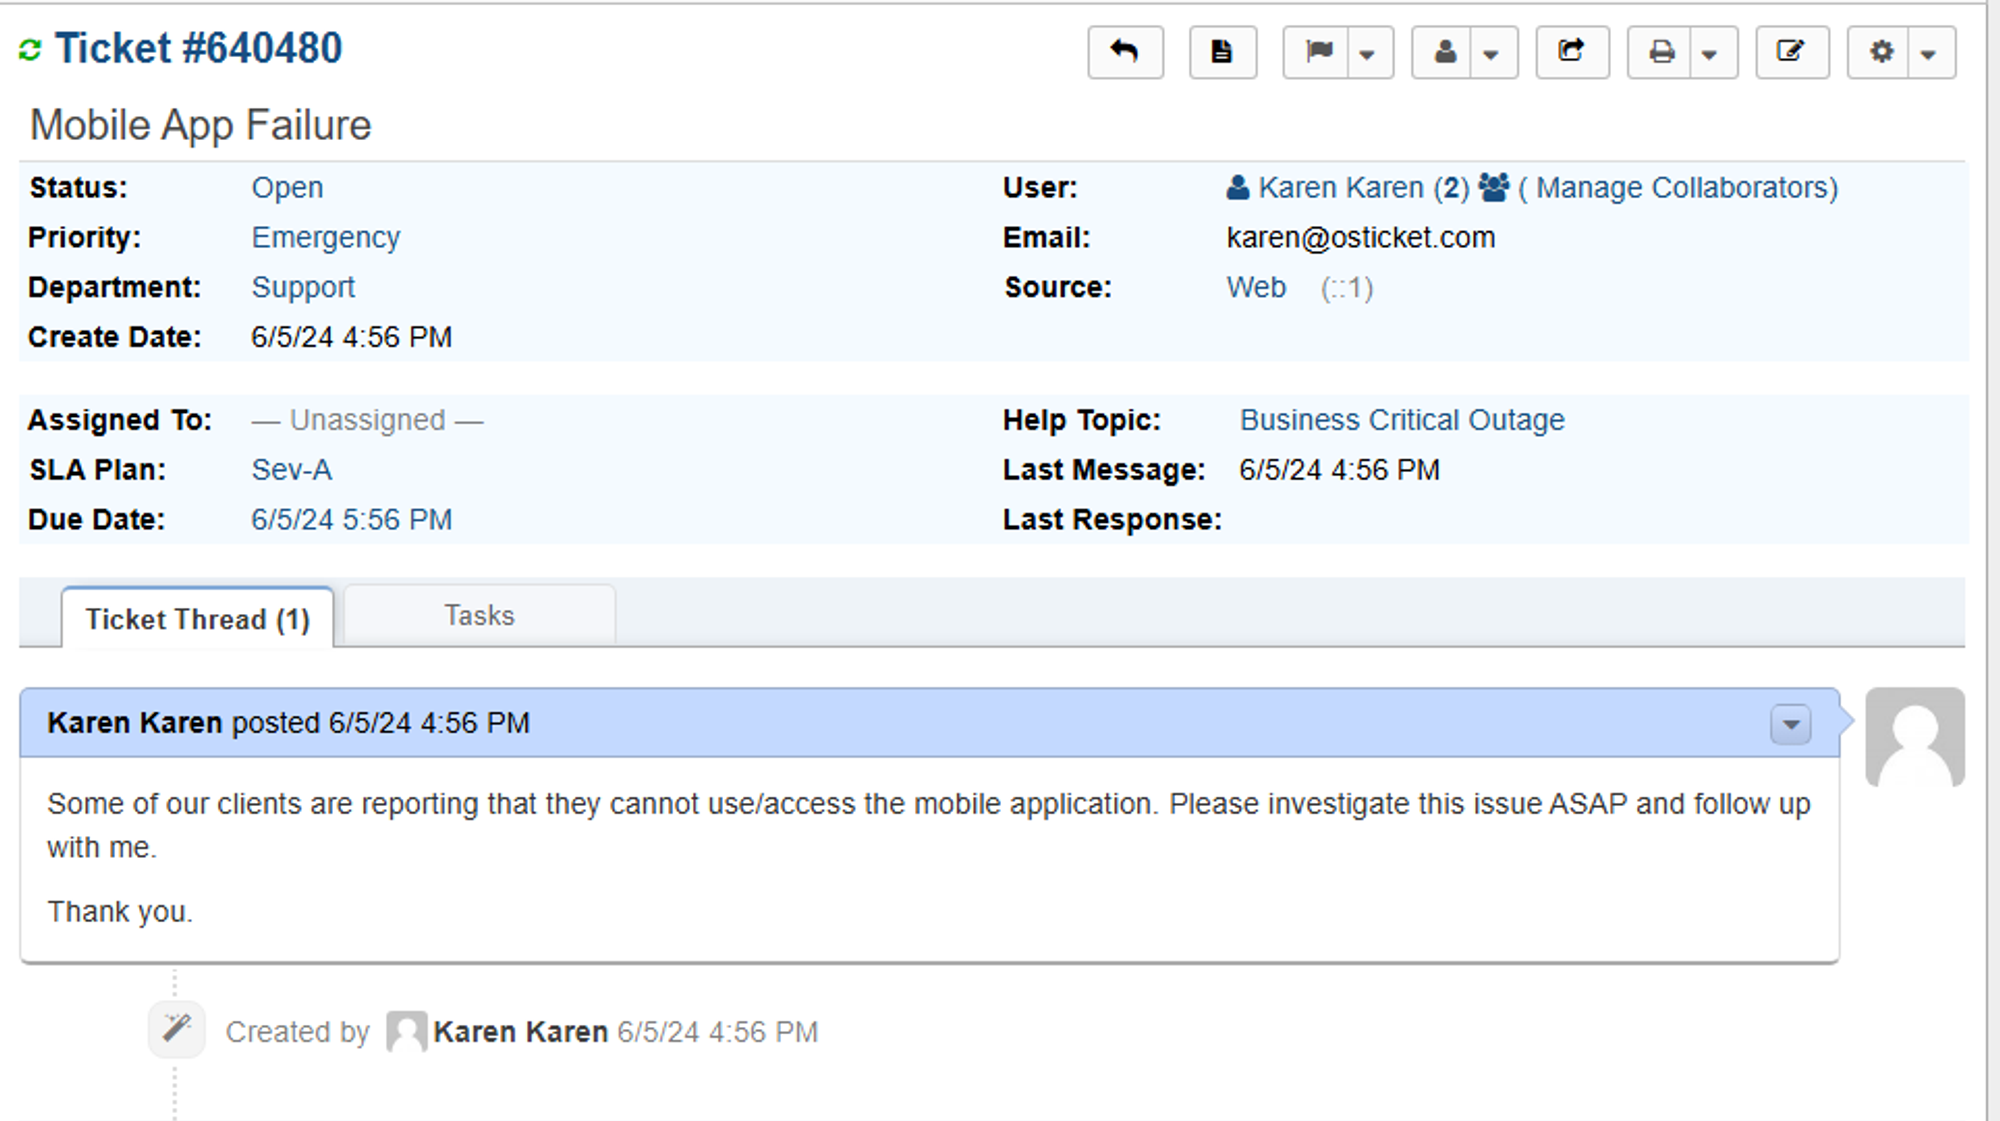2000x1121 pixels.
Task: Open the print options dropdown arrow
Action: [1710, 54]
